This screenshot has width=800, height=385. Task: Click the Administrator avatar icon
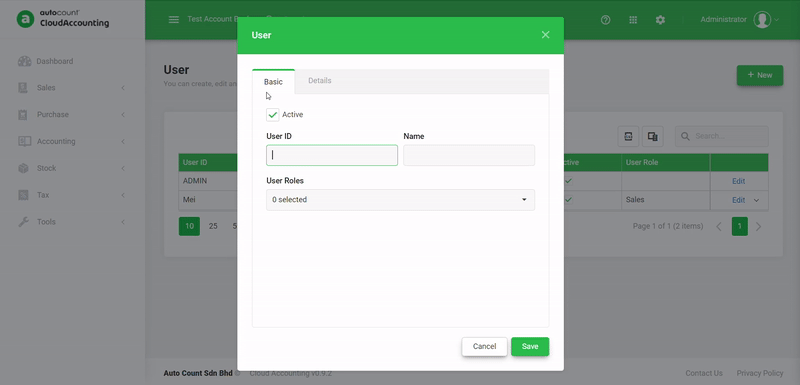coord(762,20)
